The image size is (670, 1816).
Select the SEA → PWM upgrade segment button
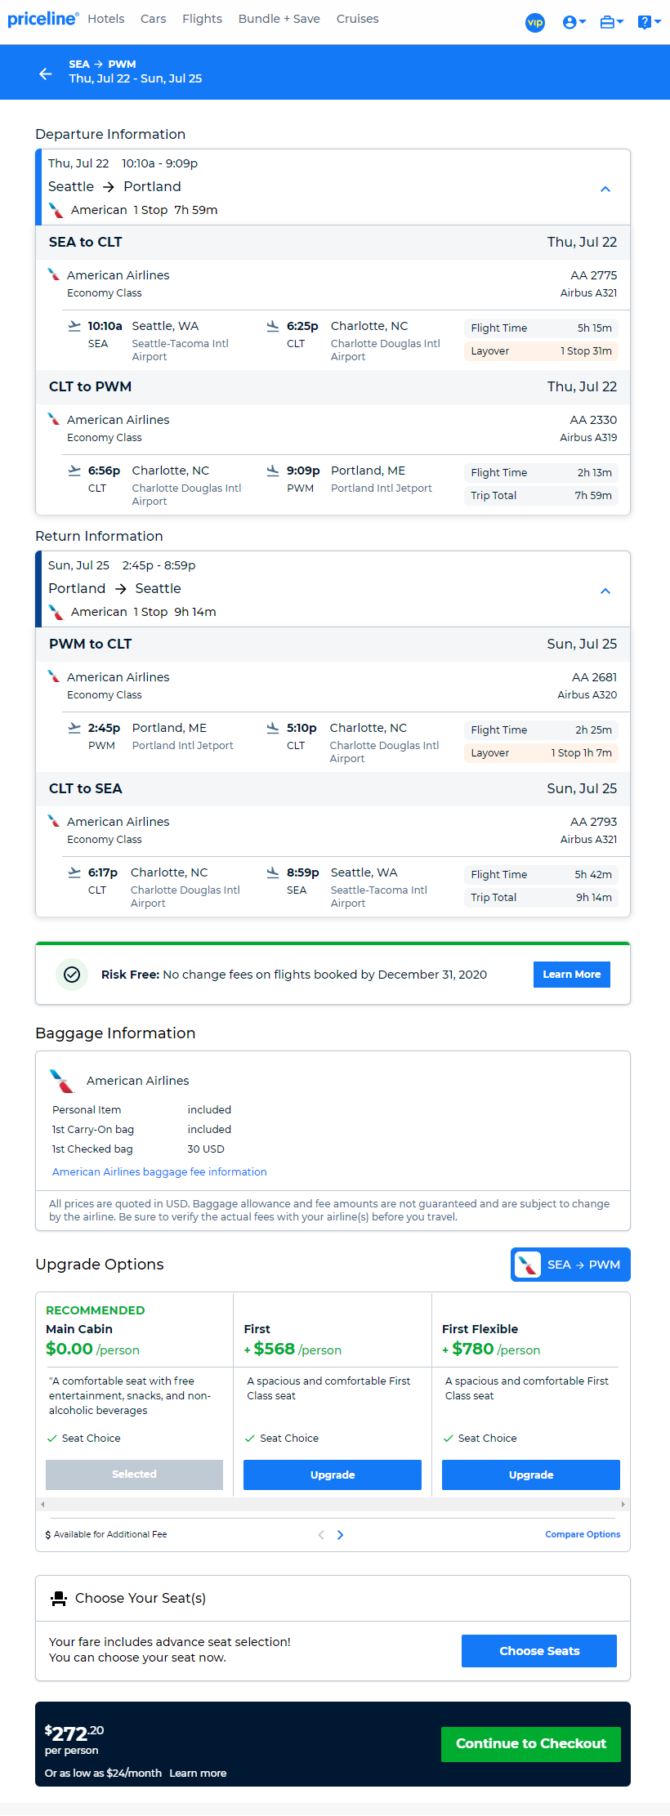[570, 1265]
